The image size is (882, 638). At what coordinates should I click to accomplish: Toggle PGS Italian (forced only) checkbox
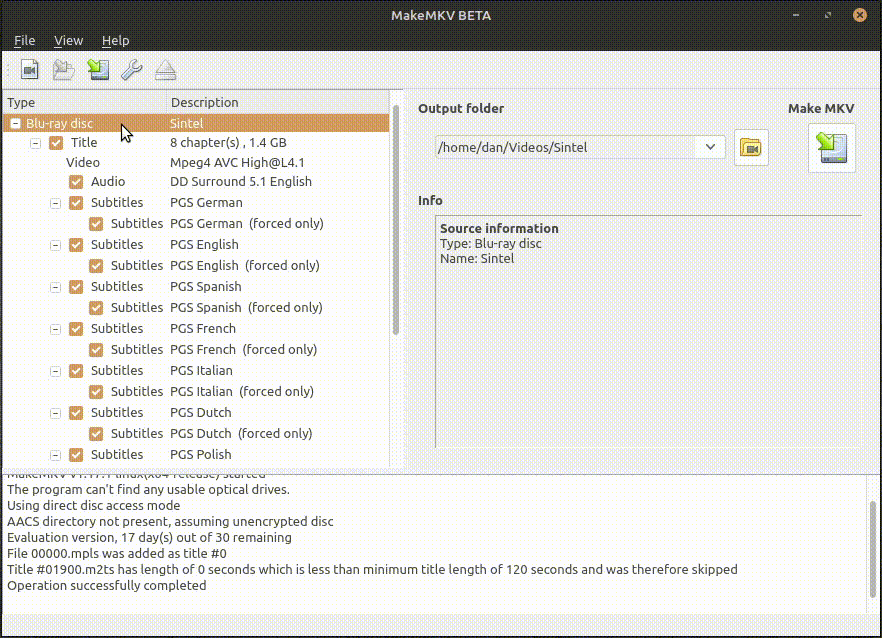click(96, 392)
